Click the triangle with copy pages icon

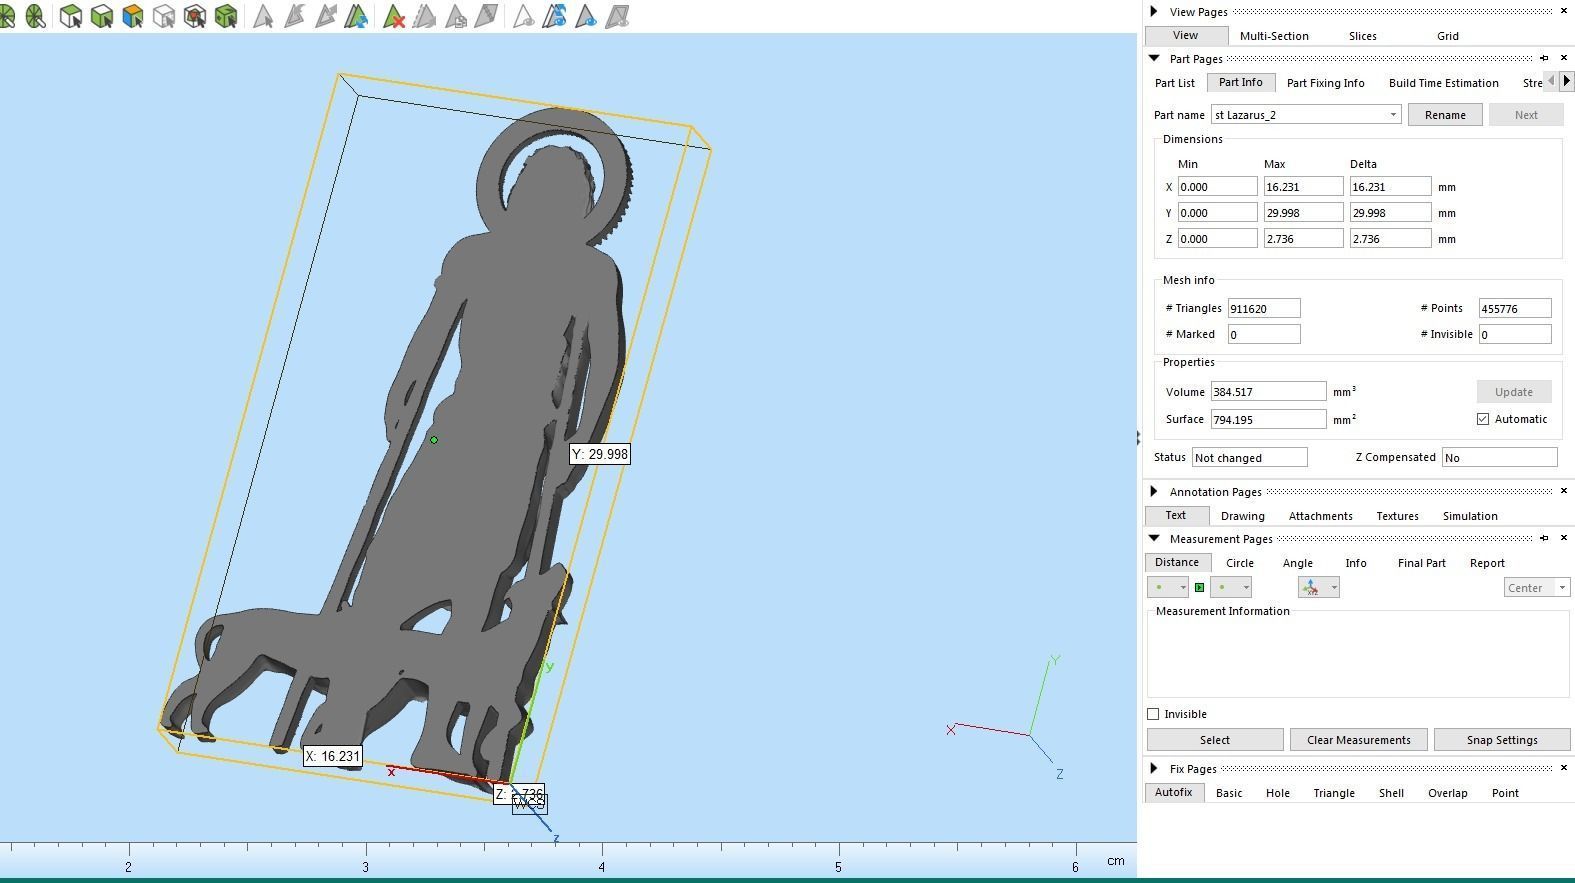tap(455, 16)
